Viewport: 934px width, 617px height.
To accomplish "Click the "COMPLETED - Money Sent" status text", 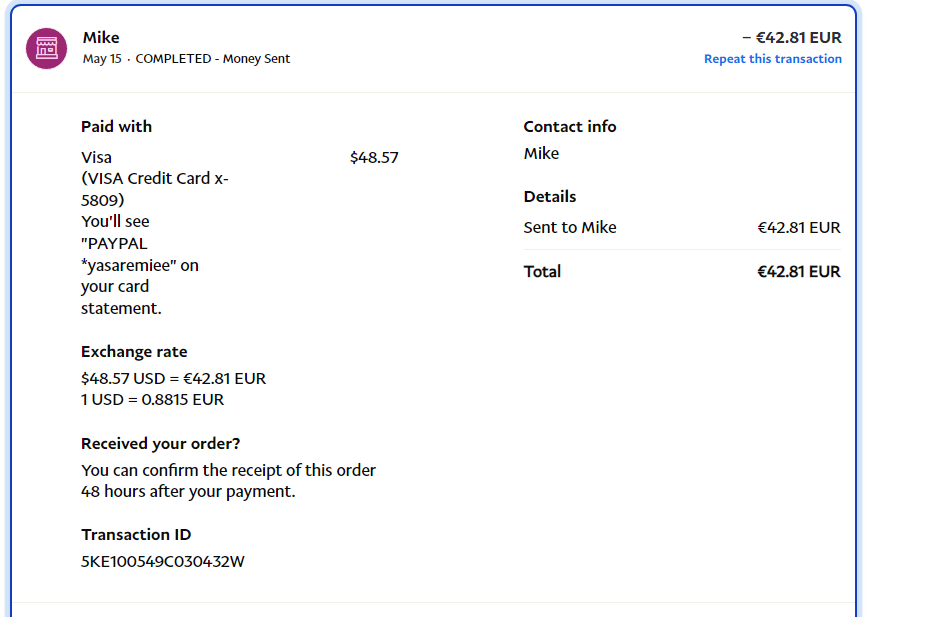I will pyautogui.click(x=212, y=59).
